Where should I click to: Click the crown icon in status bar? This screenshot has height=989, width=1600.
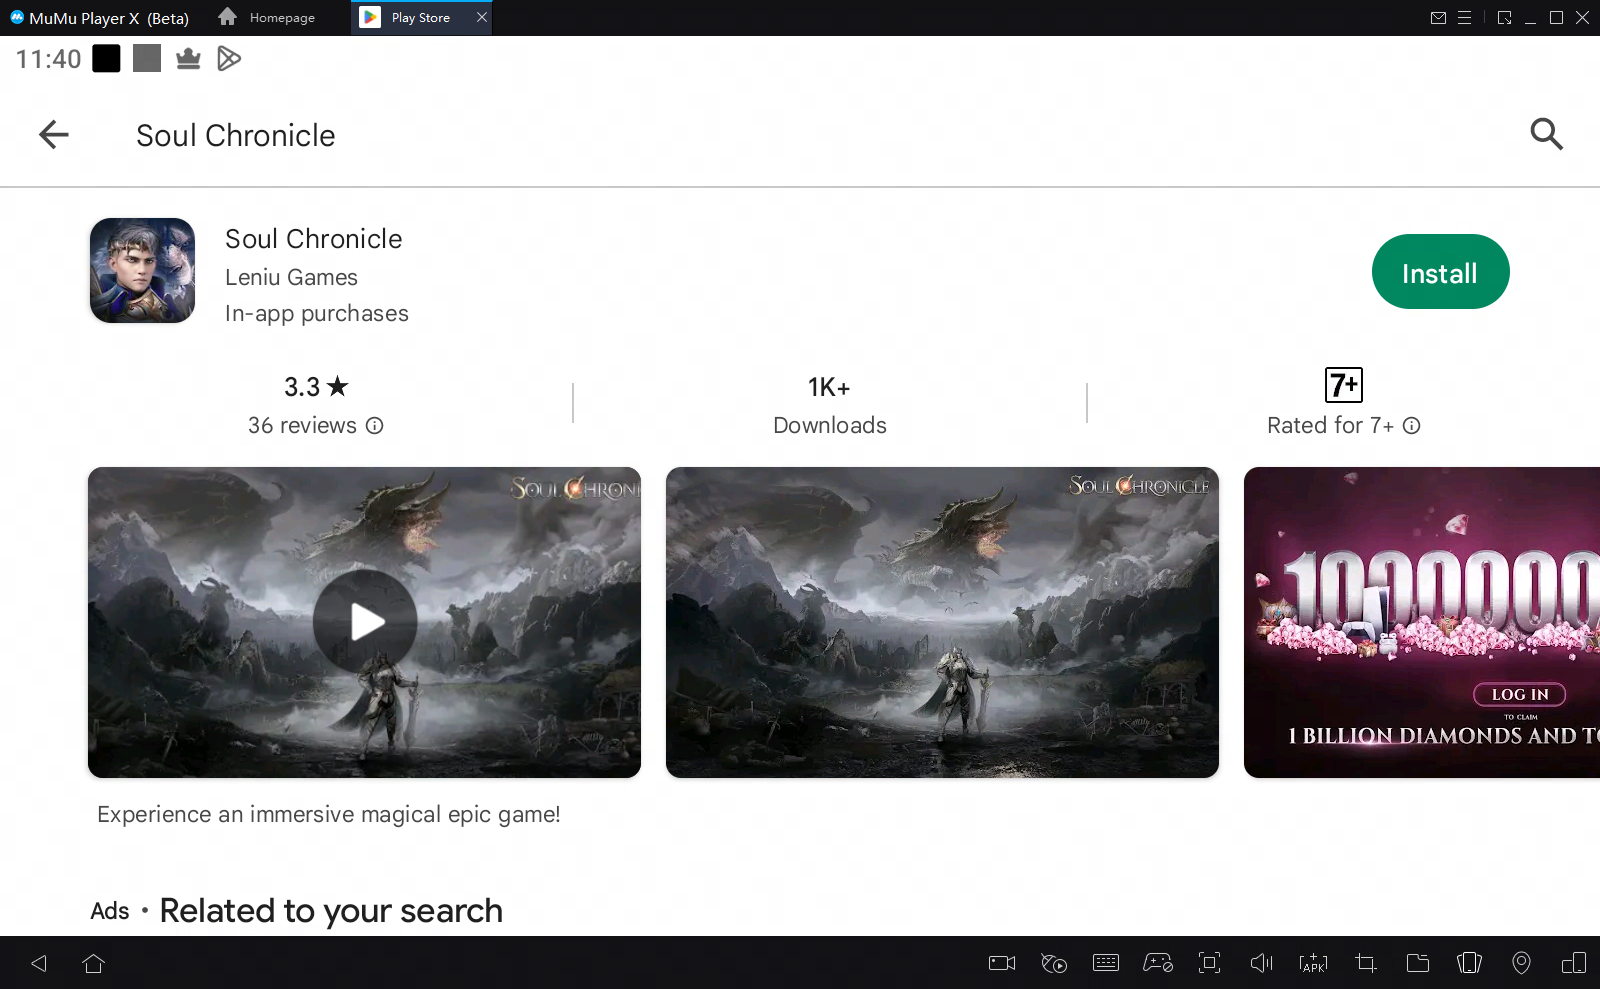(x=188, y=59)
